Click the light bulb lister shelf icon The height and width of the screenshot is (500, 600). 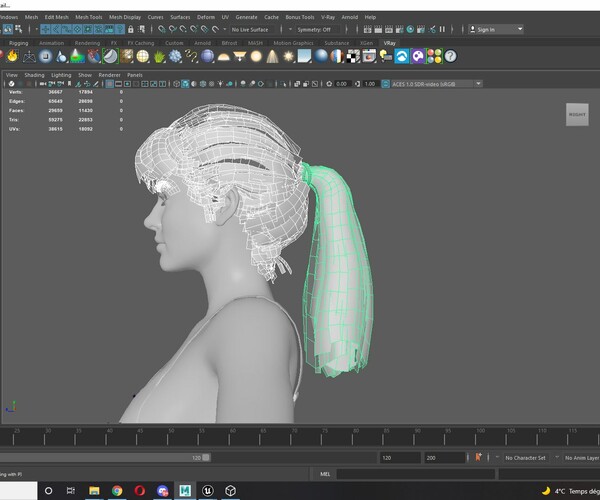(386, 56)
